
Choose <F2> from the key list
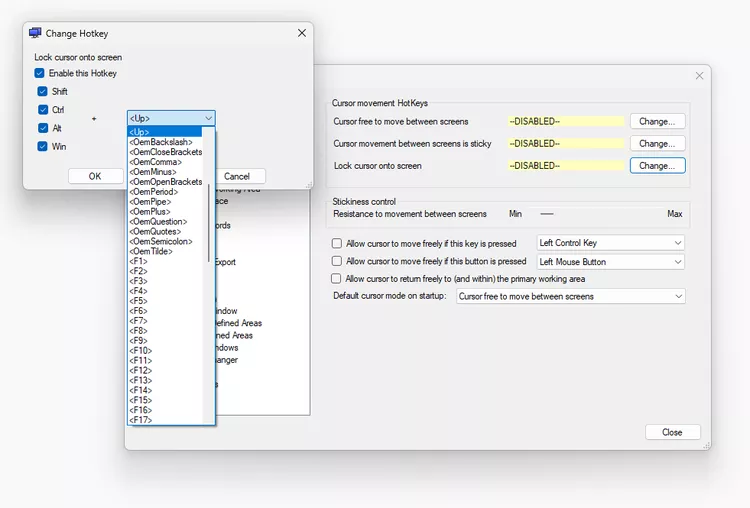(x=165, y=271)
